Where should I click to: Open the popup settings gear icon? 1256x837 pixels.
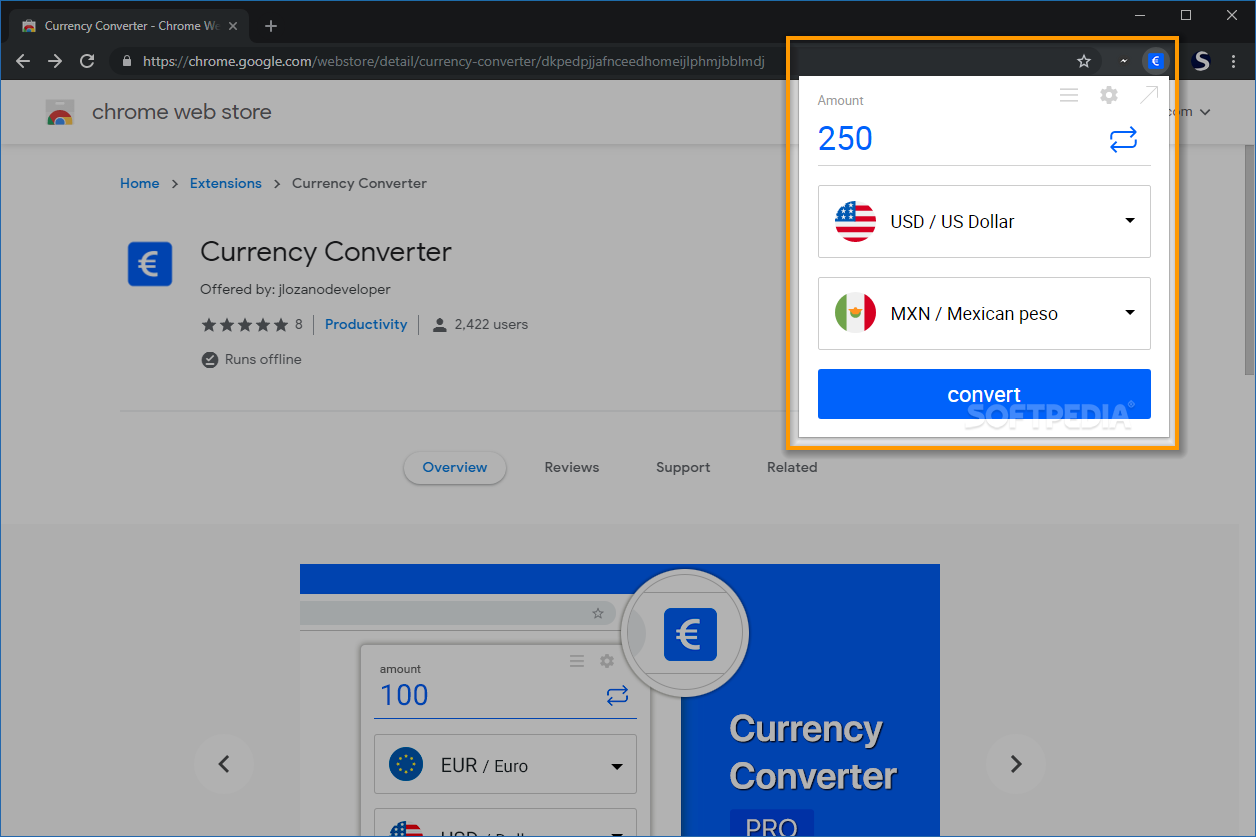(x=1109, y=95)
